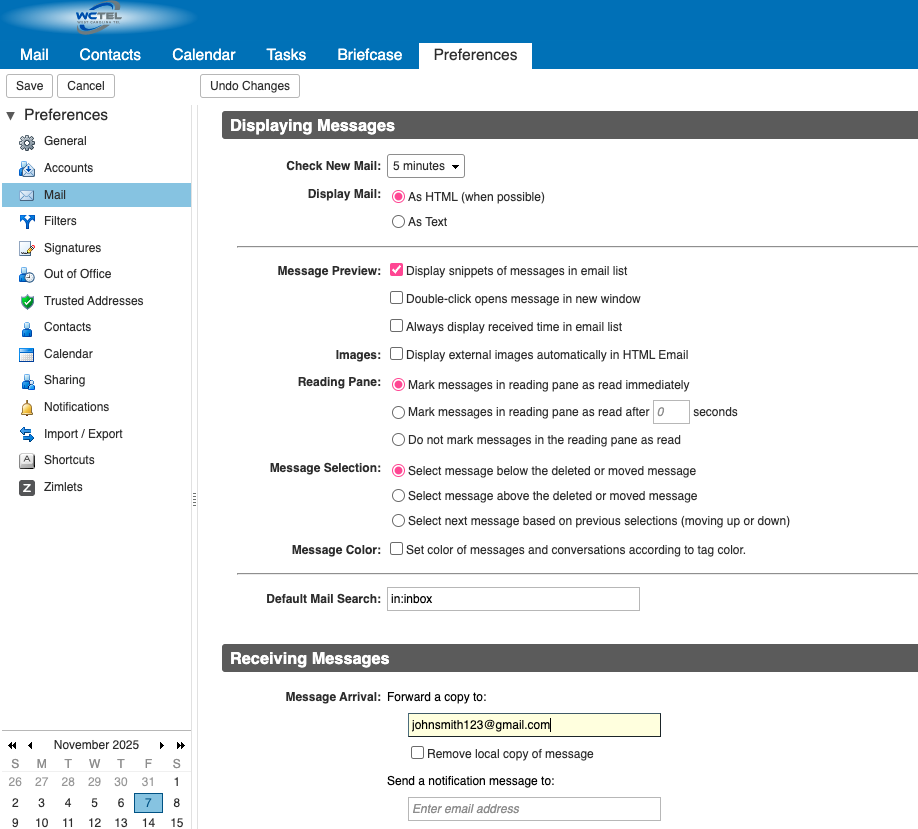The image size is (918, 829).
Task: Switch to the Calendar tab
Action: (203, 55)
